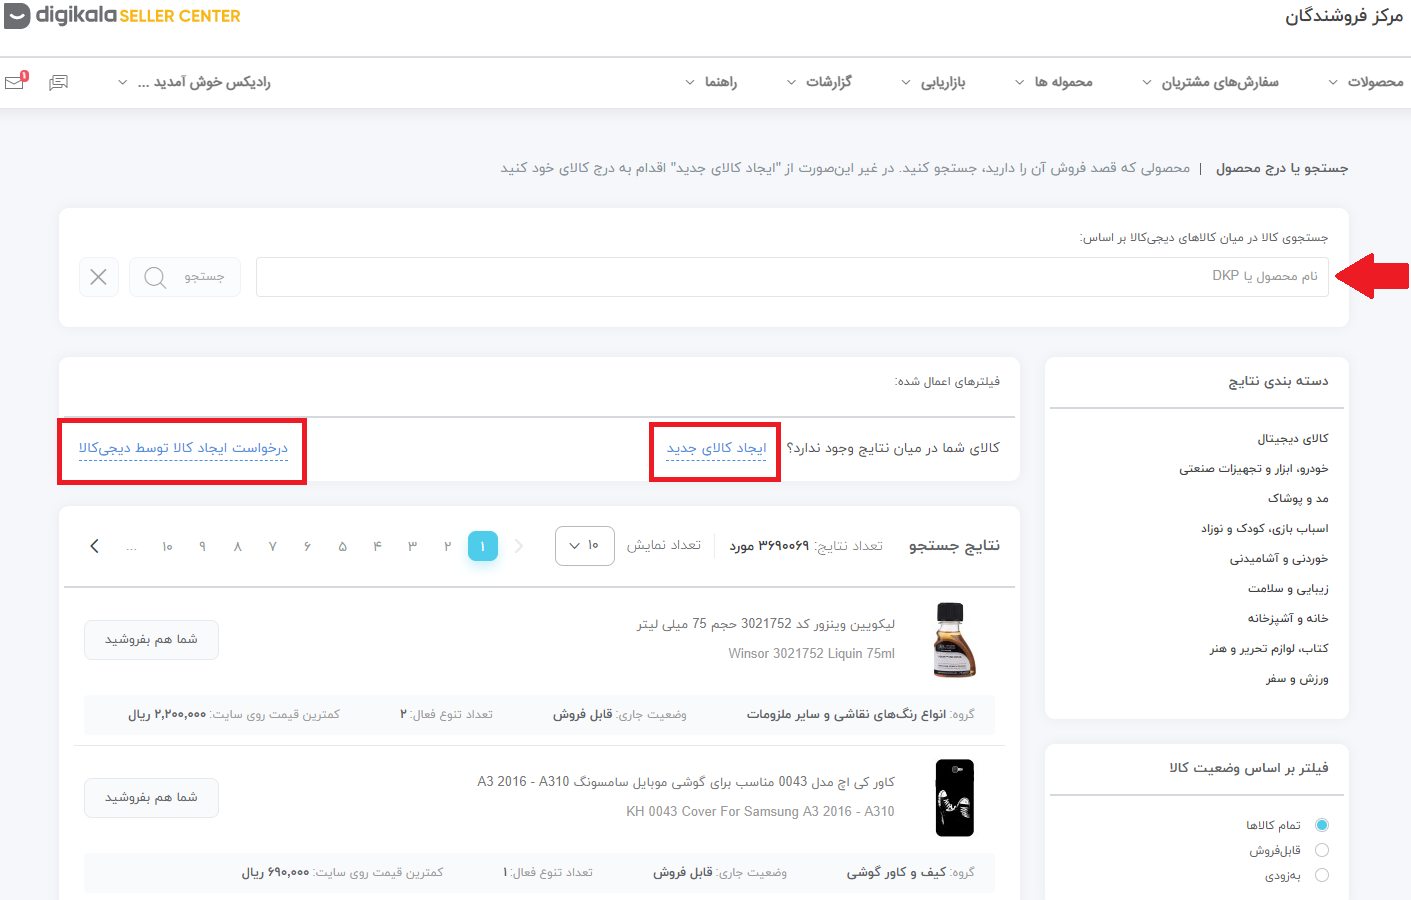The width and height of the screenshot is (1411, 900).
Task: Open the بازاریابی menu
Action: (933, 82)
